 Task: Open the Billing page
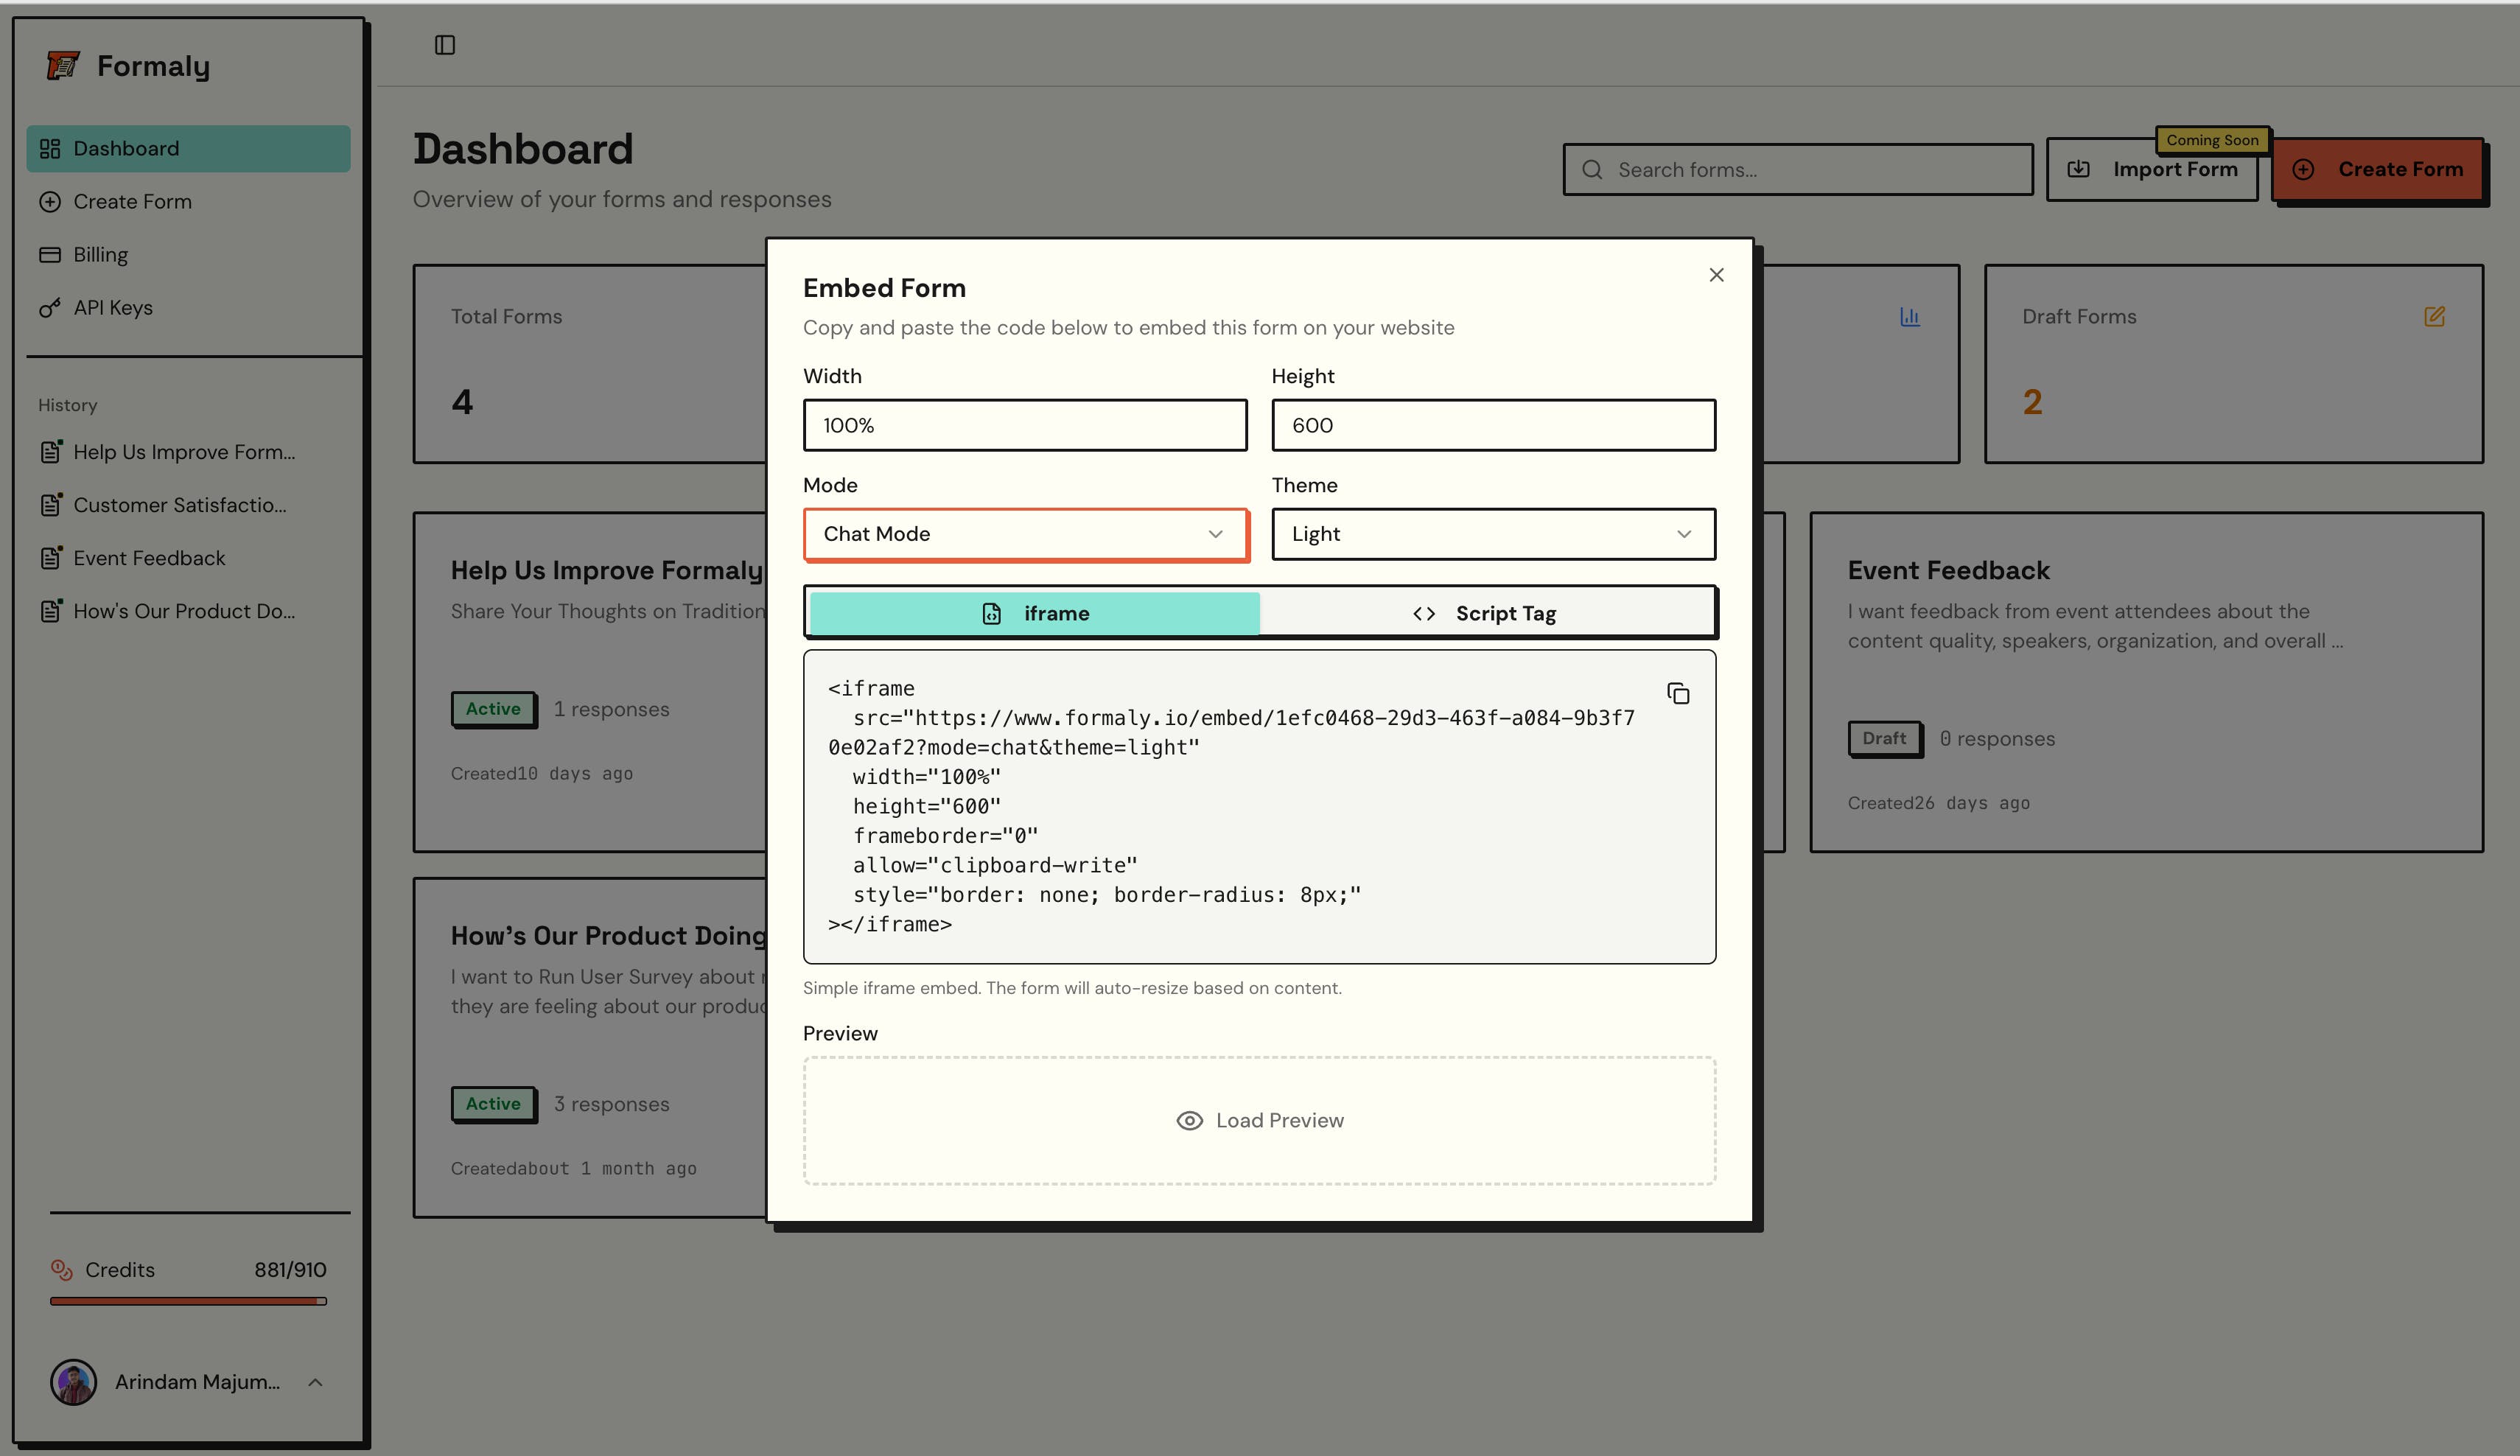click(100, 255)
